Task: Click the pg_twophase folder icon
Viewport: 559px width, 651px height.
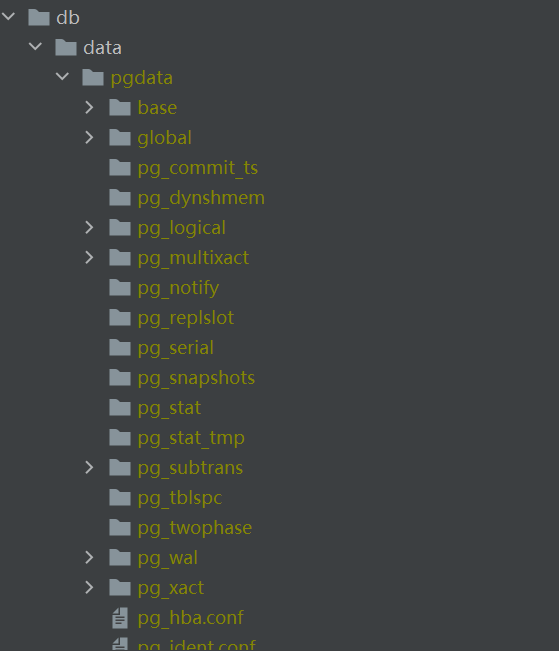Action: click(x=120, y=528)
